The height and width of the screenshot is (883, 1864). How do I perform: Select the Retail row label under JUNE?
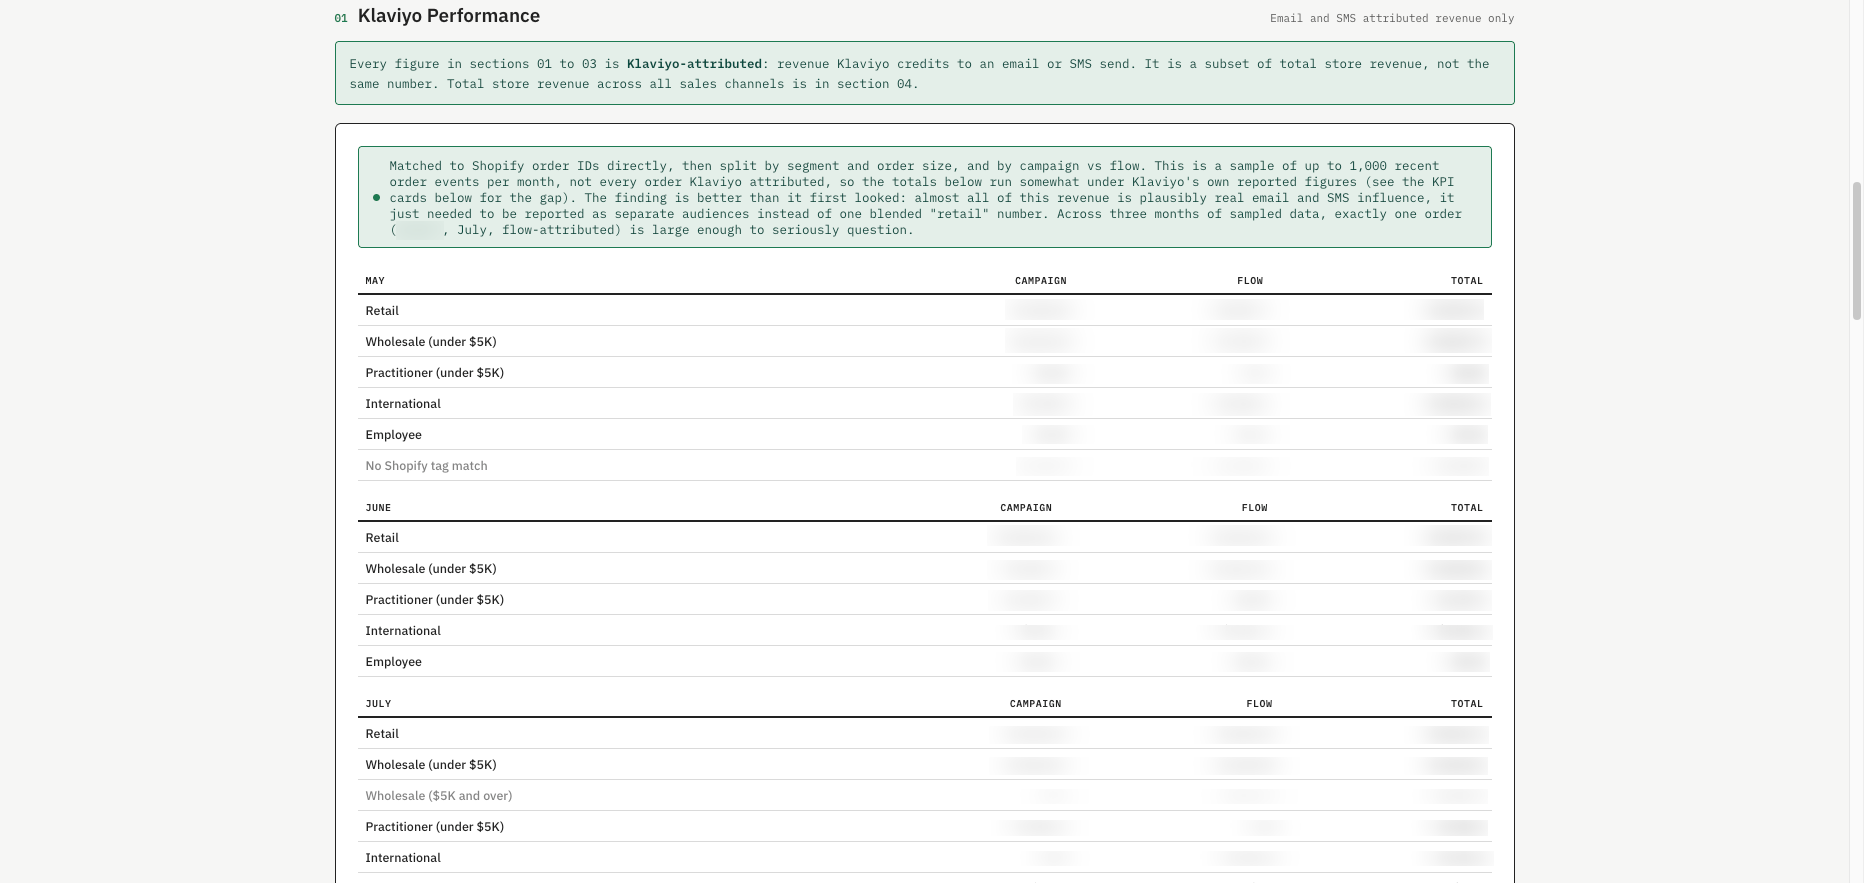(382, 538)
